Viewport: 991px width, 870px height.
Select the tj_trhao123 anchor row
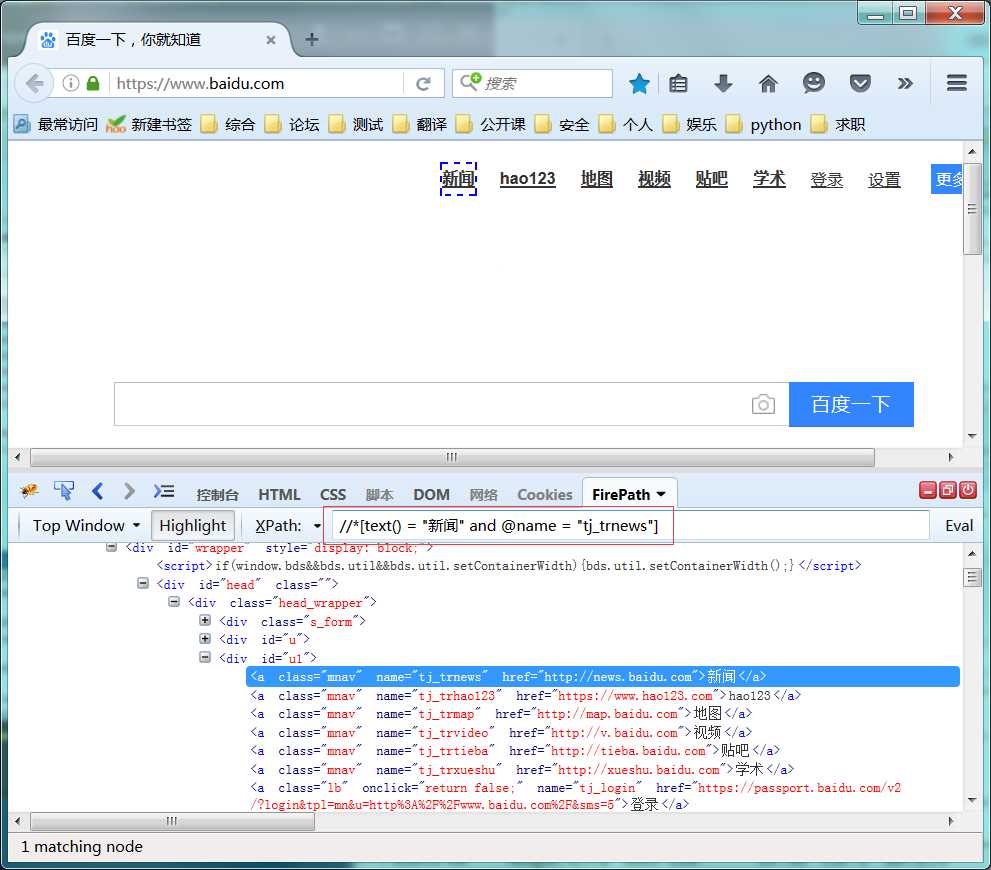pyautogui.click(x=526, y=696)
